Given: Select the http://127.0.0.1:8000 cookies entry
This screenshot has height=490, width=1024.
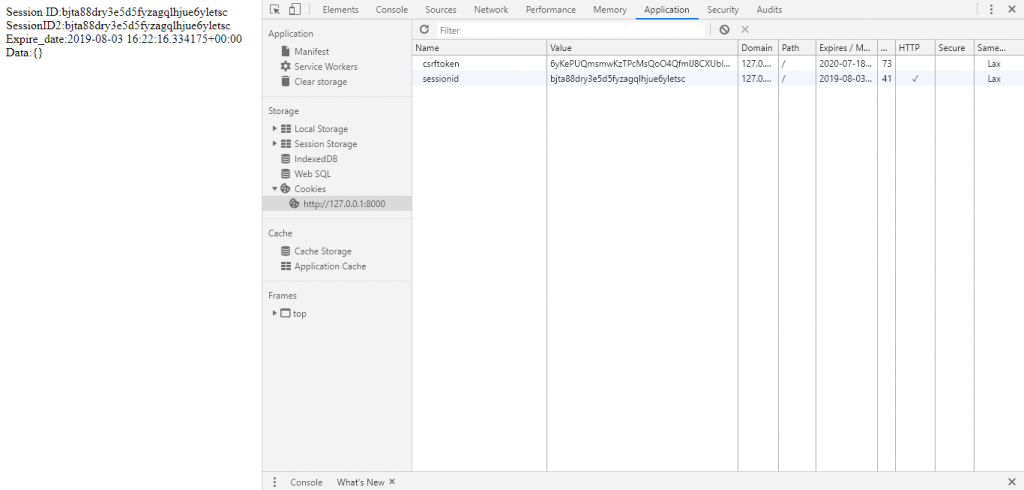Looking at the screenshot, I should coord(337,204).
